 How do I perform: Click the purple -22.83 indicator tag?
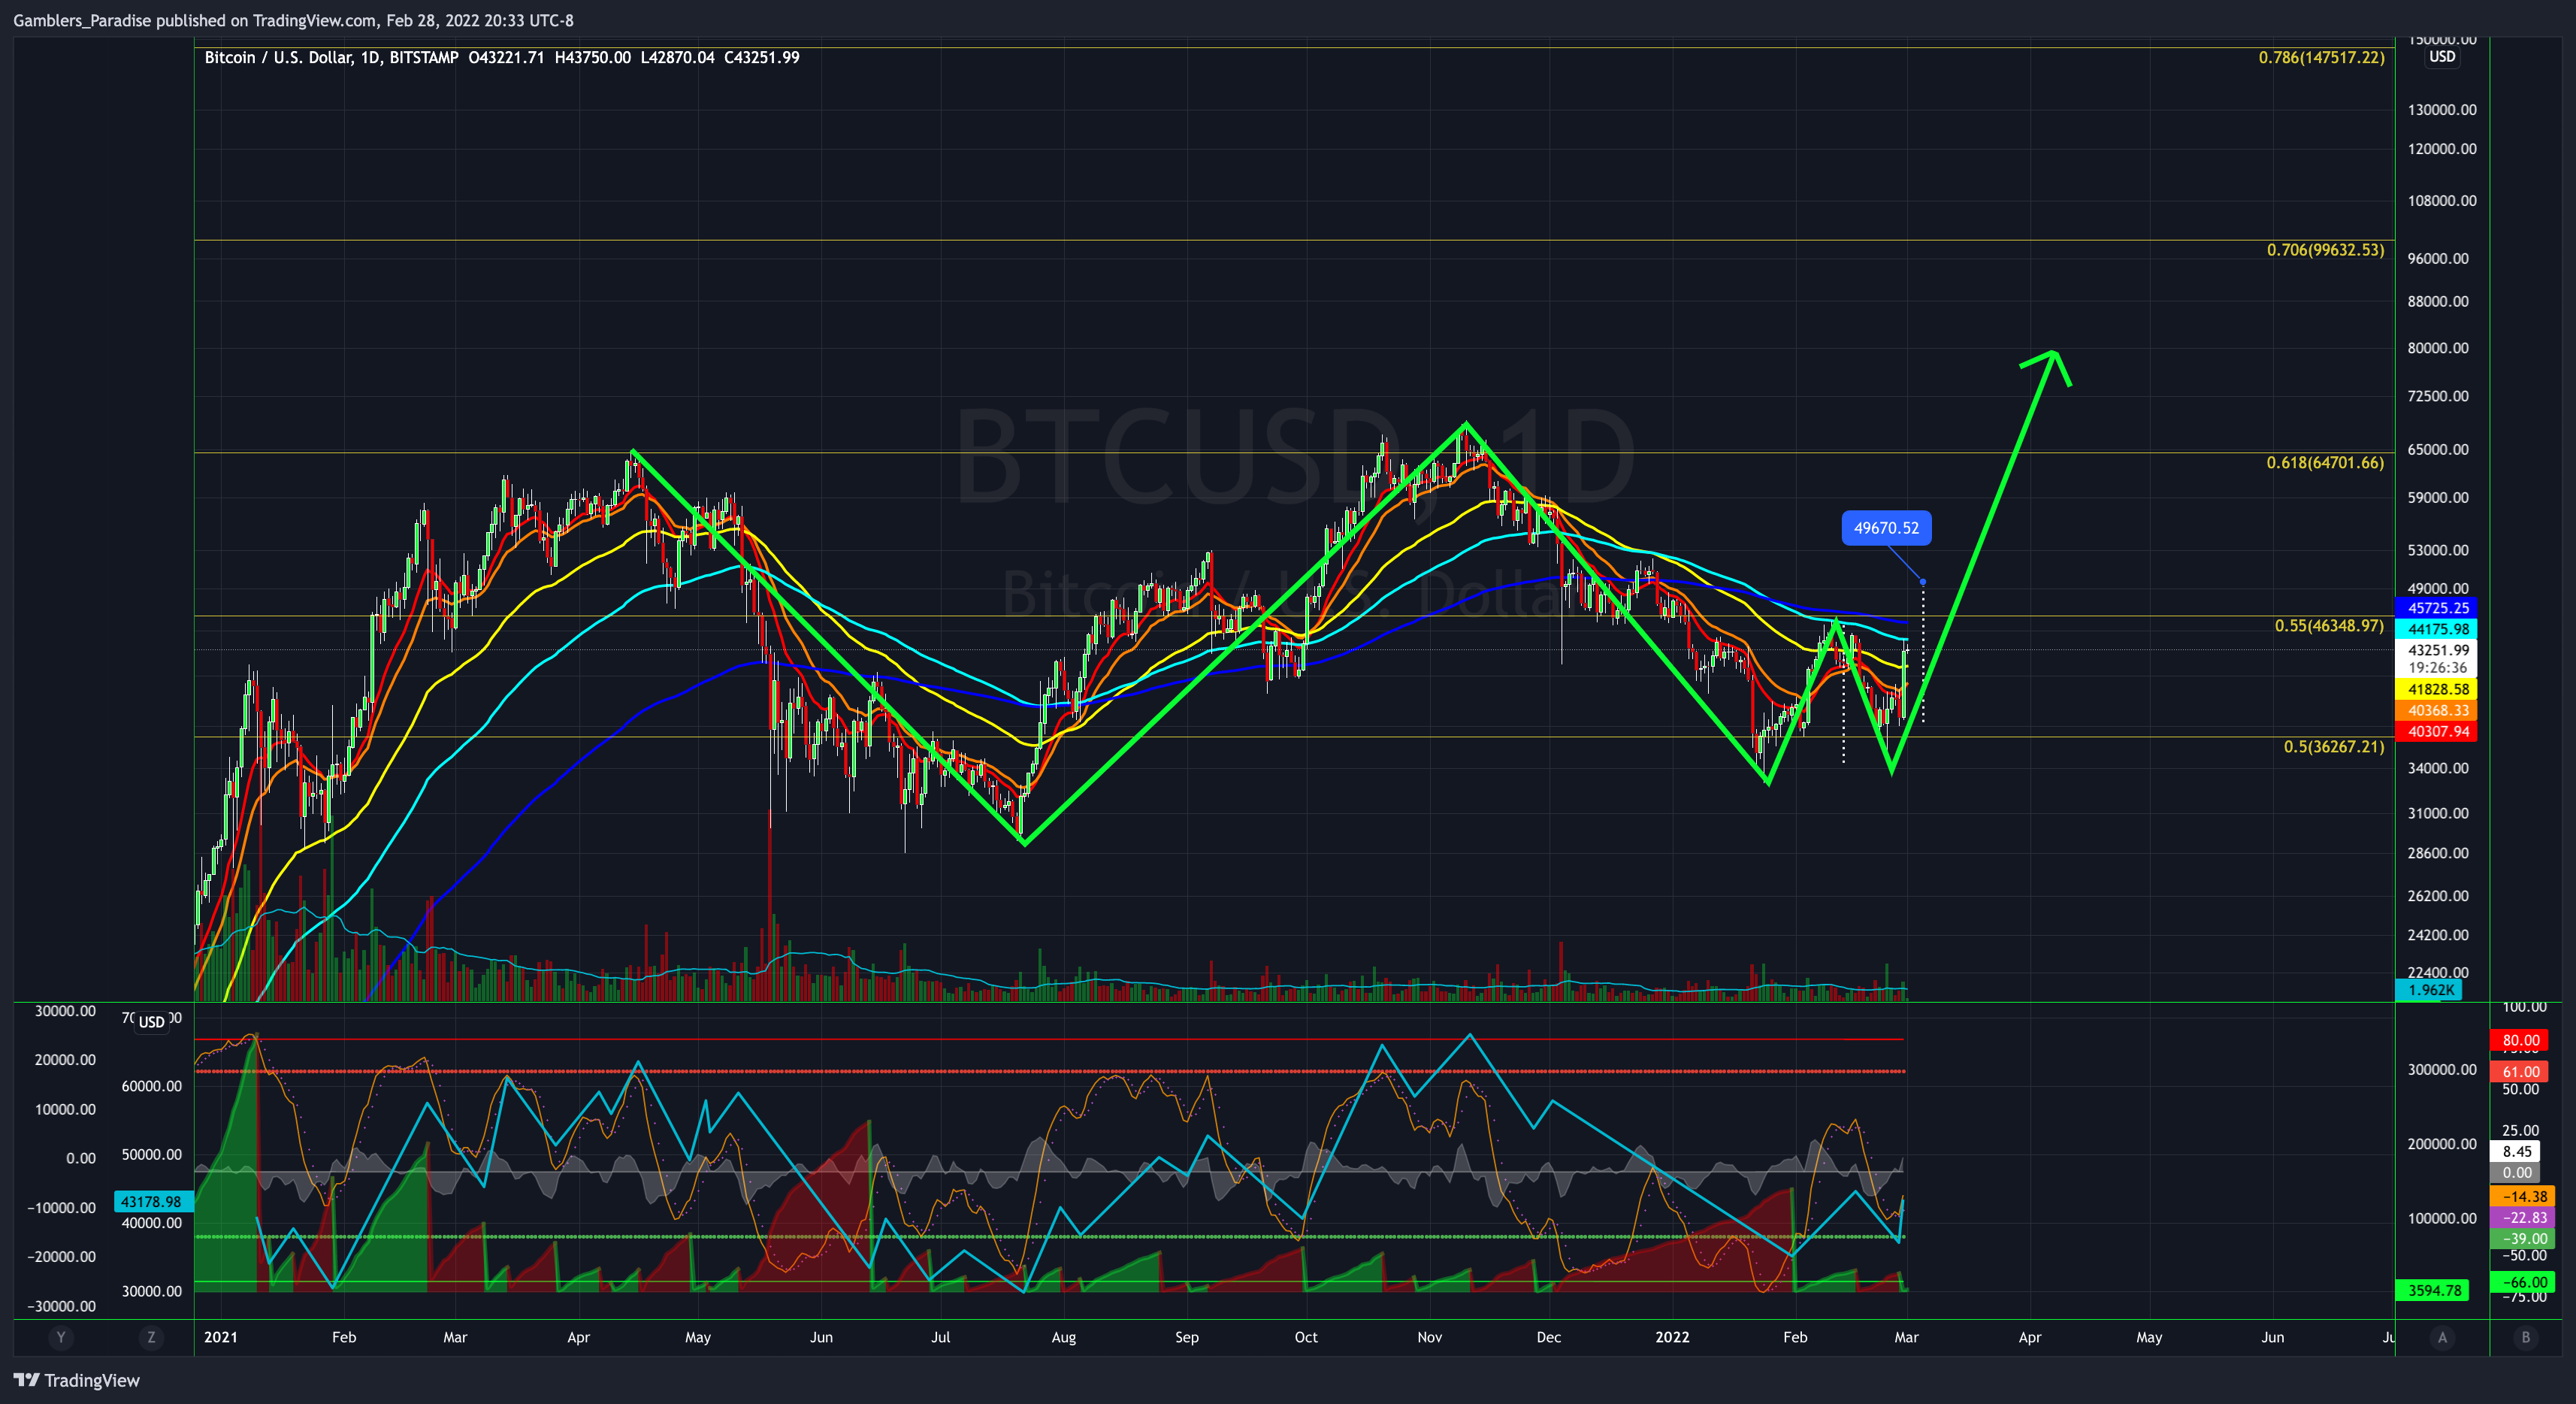coord(2521,1218)
